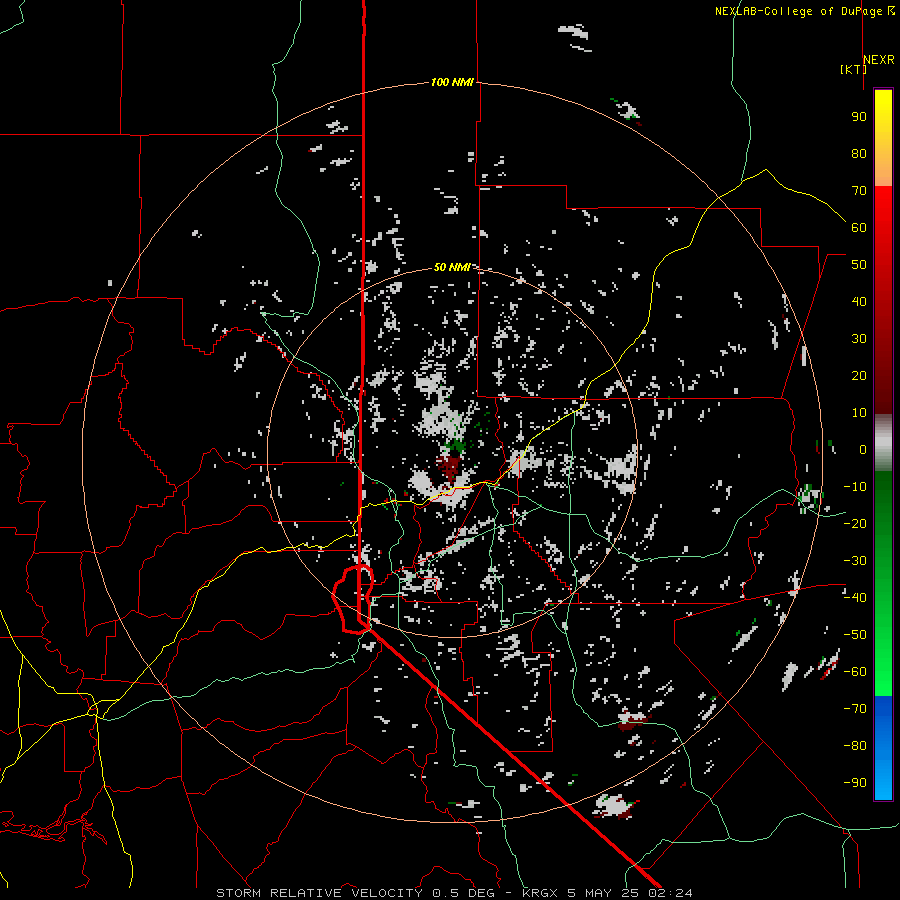The image size is (900, 900).
Task: Click the -80 value on velocity scale
Action: coord(855,746)
